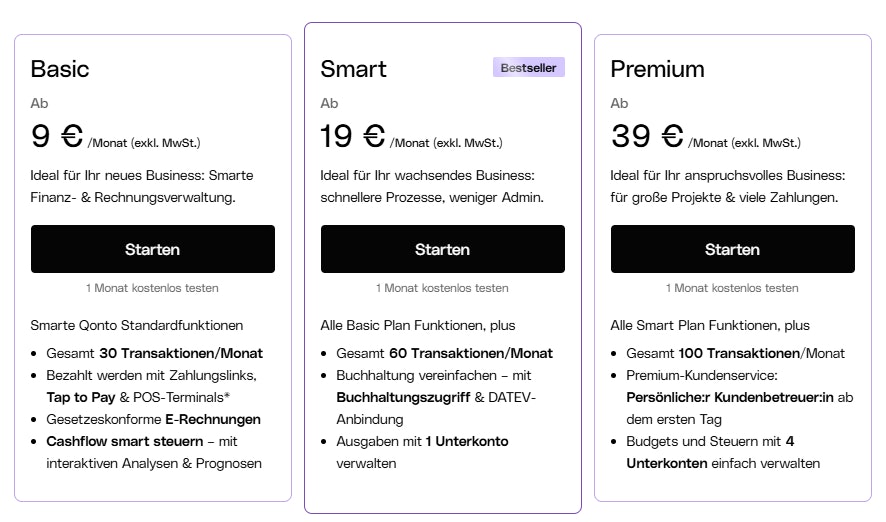Click Starten button in Basic plan
This screenshot has height=522, width=886.
(152, 249)
